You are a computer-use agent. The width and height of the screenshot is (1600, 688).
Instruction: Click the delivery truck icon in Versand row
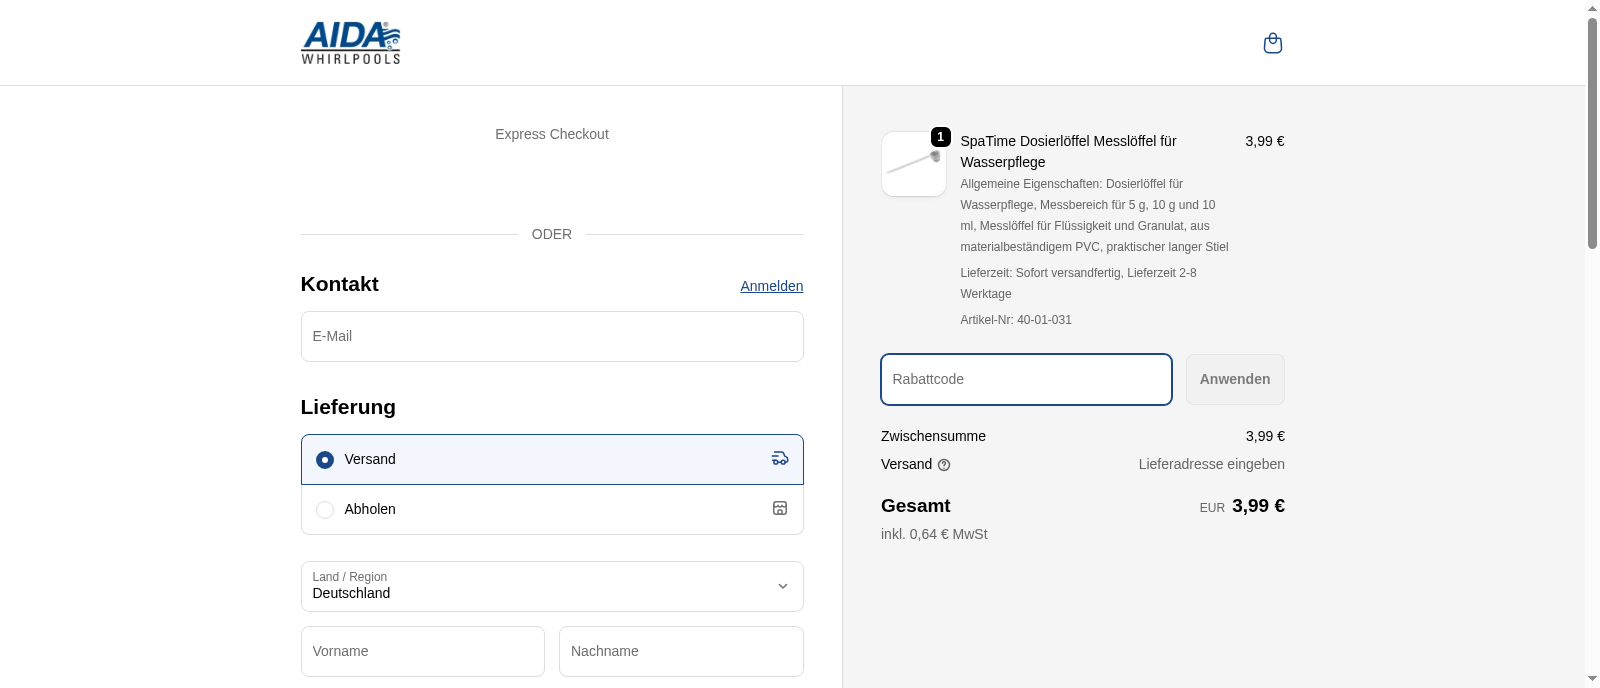[780, 459]
